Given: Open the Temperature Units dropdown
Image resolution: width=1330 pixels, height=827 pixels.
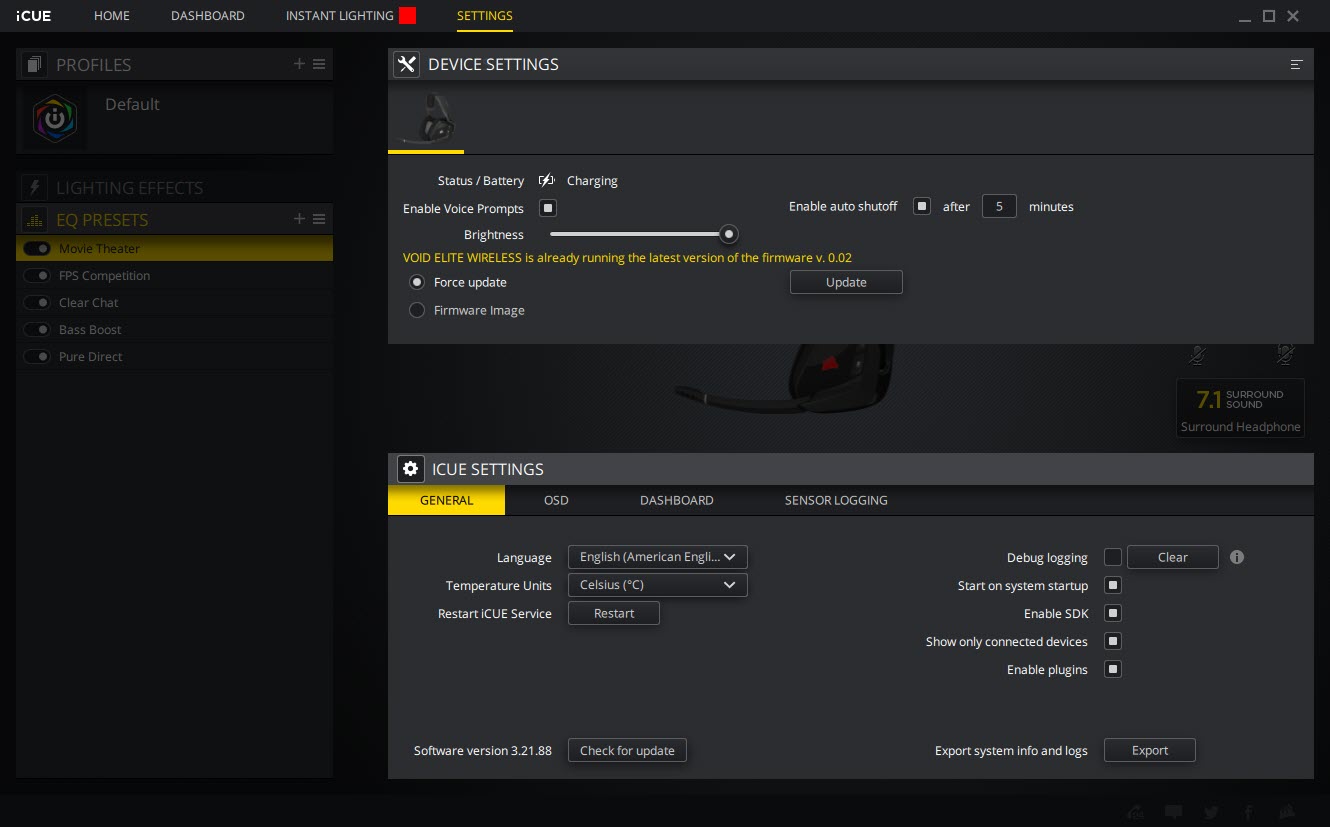Looking at the screenshot, I should click(657, 585).
